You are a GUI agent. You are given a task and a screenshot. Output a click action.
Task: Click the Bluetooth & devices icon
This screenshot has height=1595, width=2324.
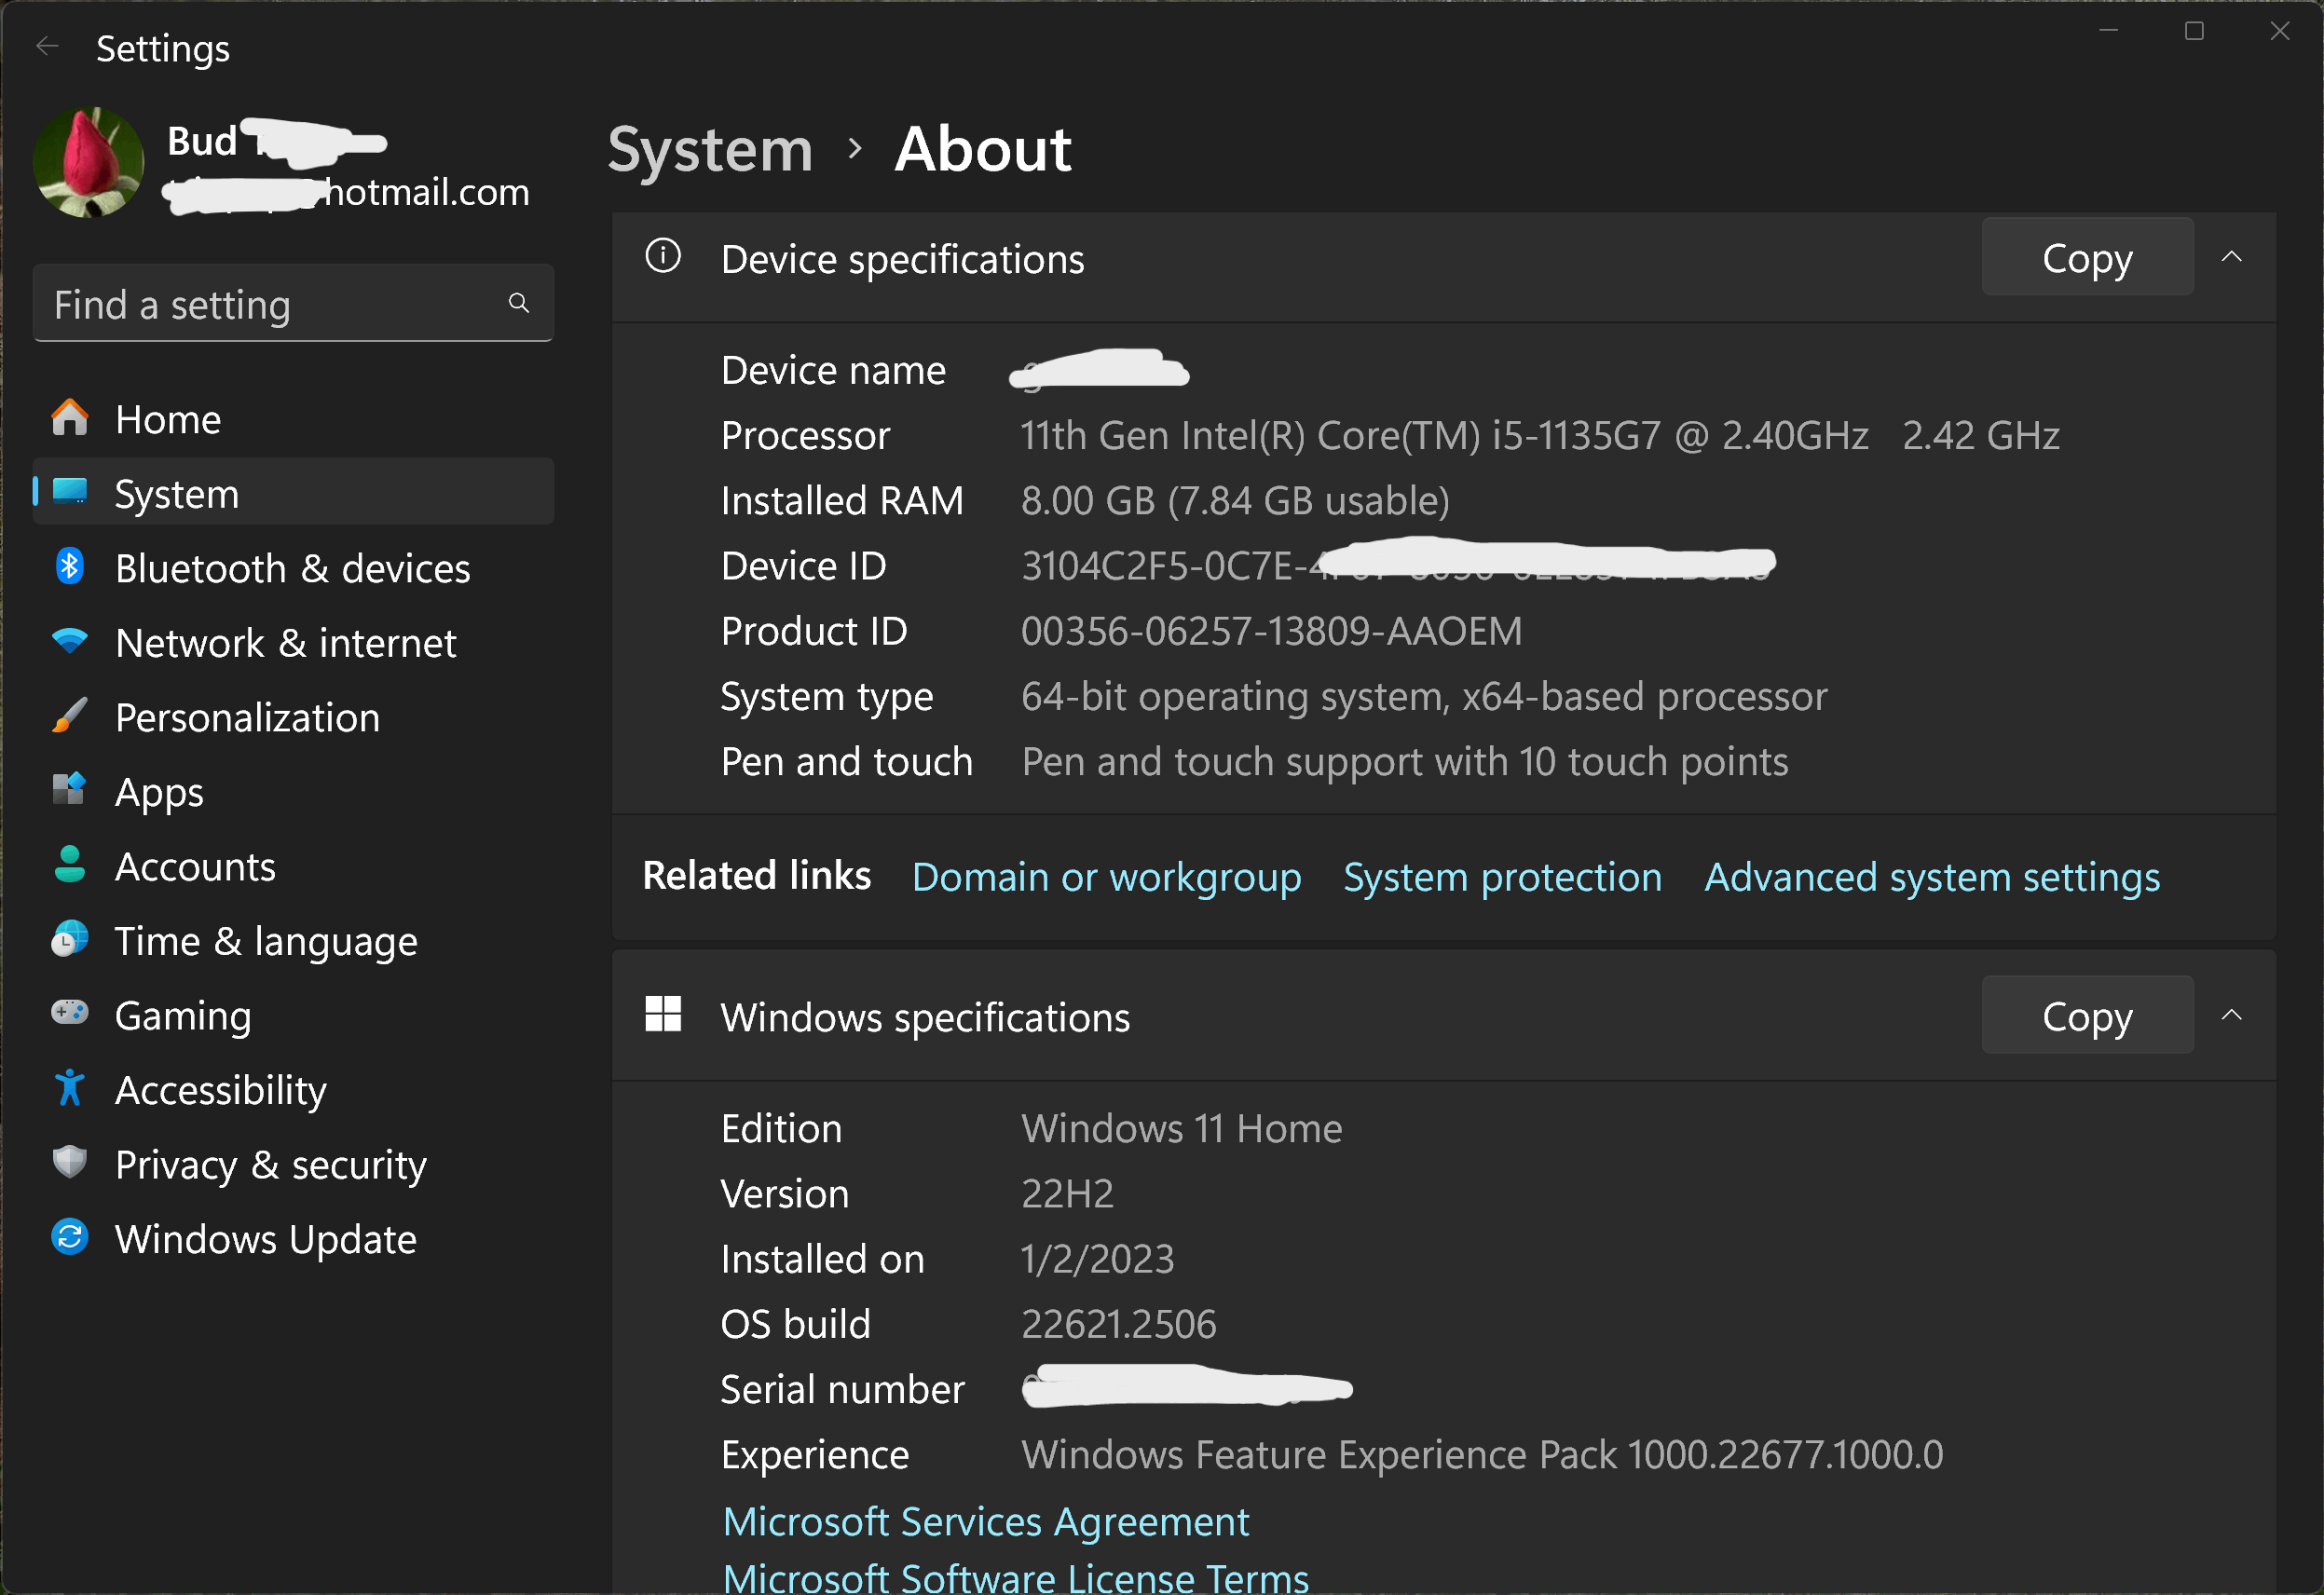coord(70,567)
